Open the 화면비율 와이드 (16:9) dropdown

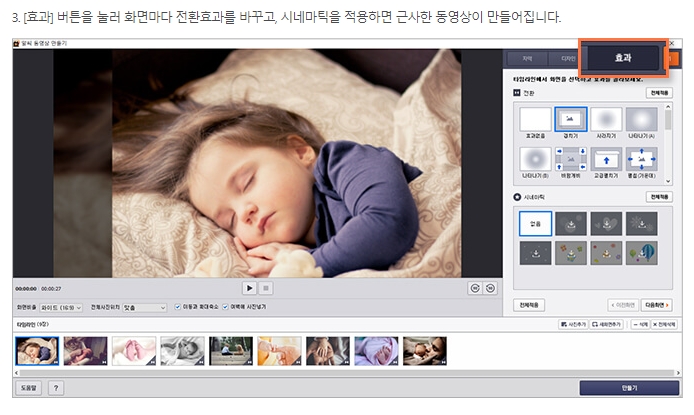coord(61,307)
